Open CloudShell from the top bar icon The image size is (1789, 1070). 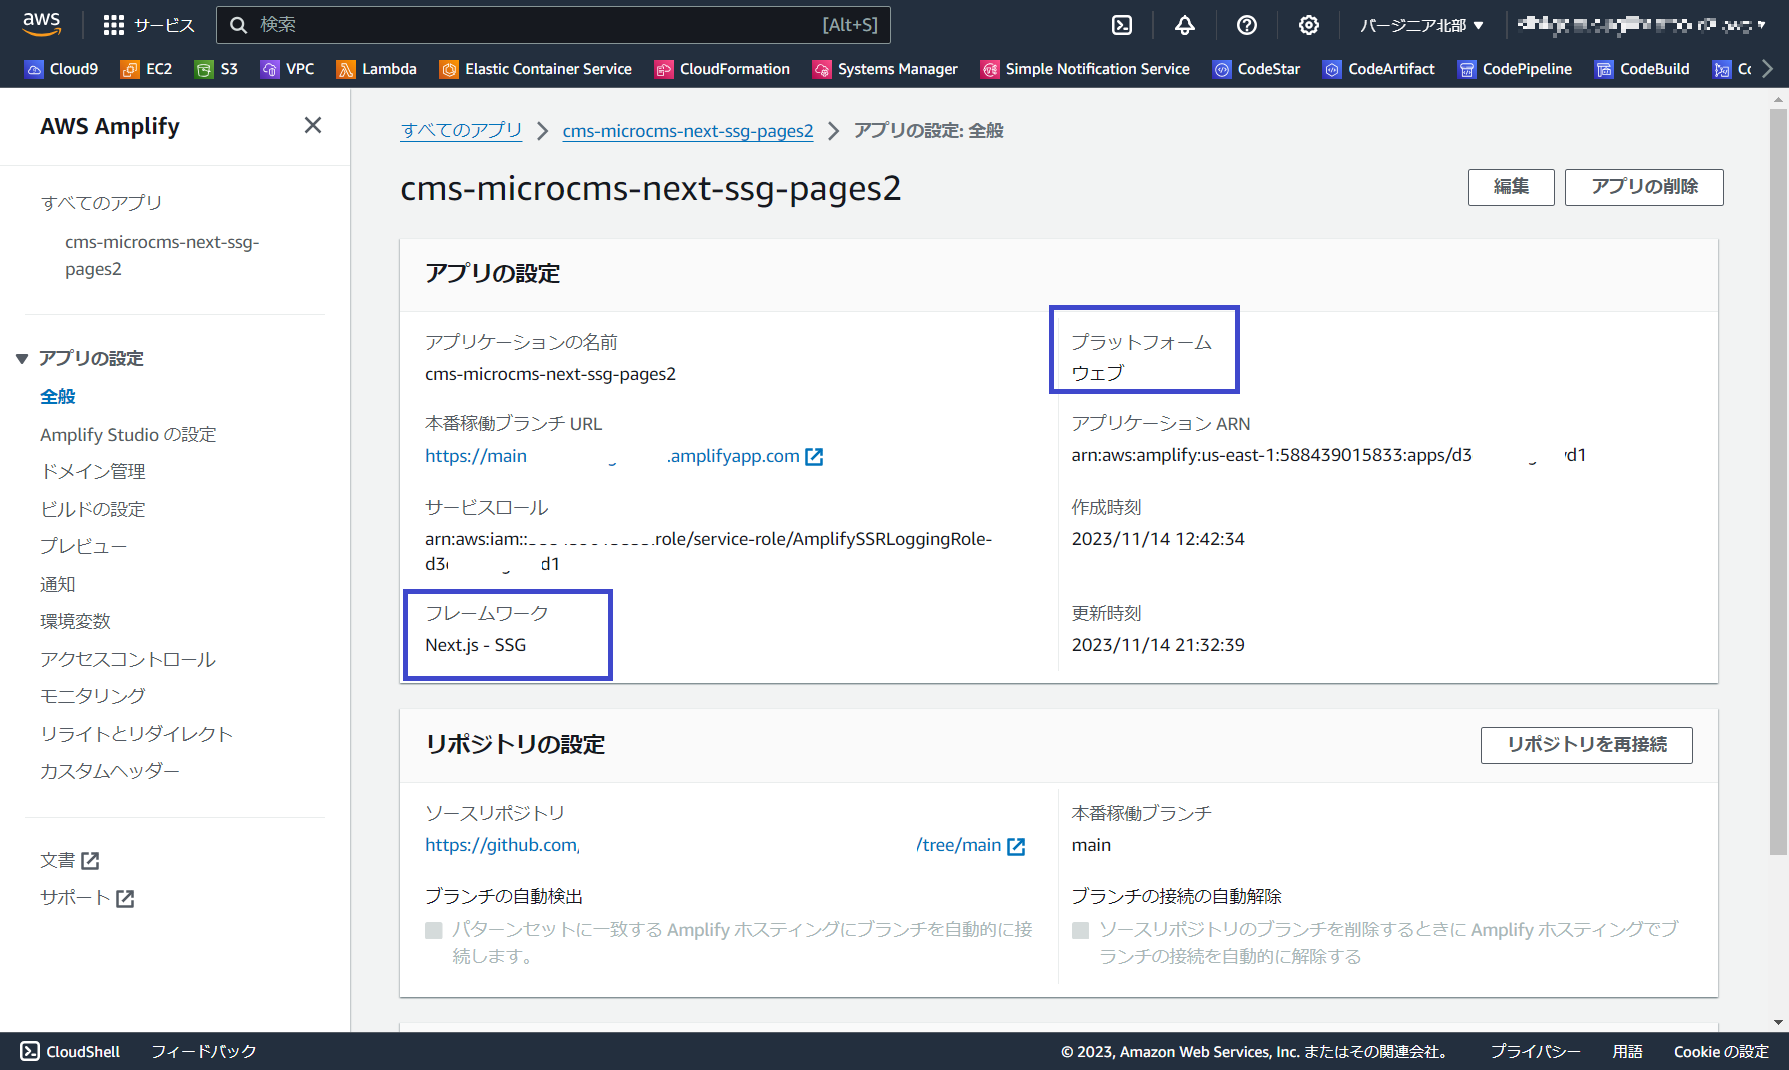coord(1122,25)
